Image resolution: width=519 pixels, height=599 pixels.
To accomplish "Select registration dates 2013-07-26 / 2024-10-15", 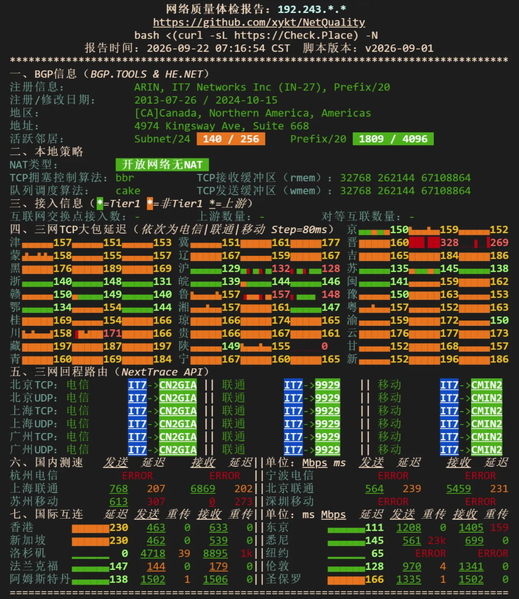I will pos(206,100).
